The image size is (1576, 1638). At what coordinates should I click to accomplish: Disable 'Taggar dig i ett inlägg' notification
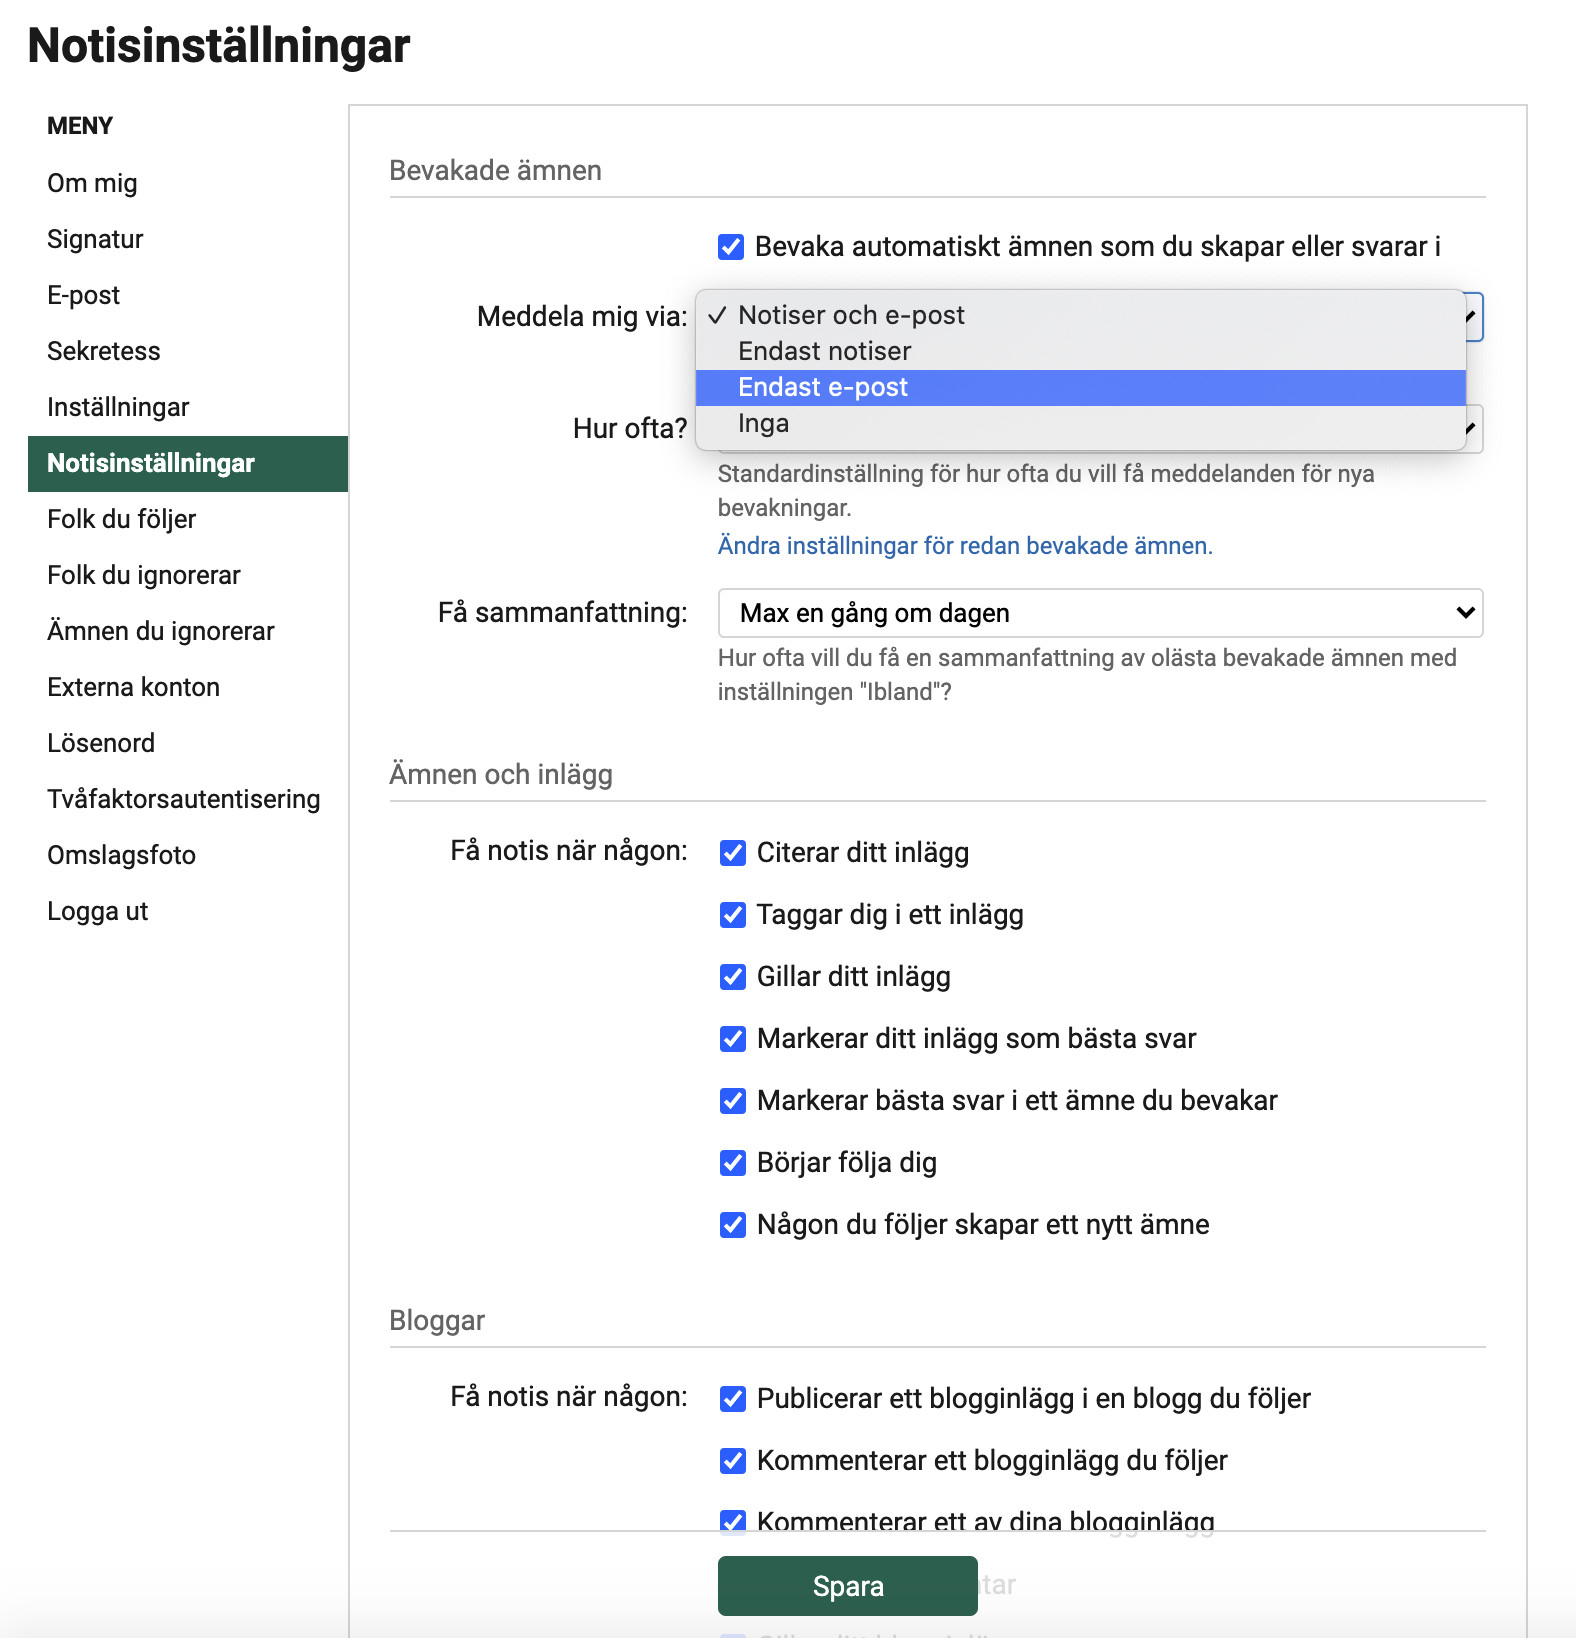coord(733,915)
